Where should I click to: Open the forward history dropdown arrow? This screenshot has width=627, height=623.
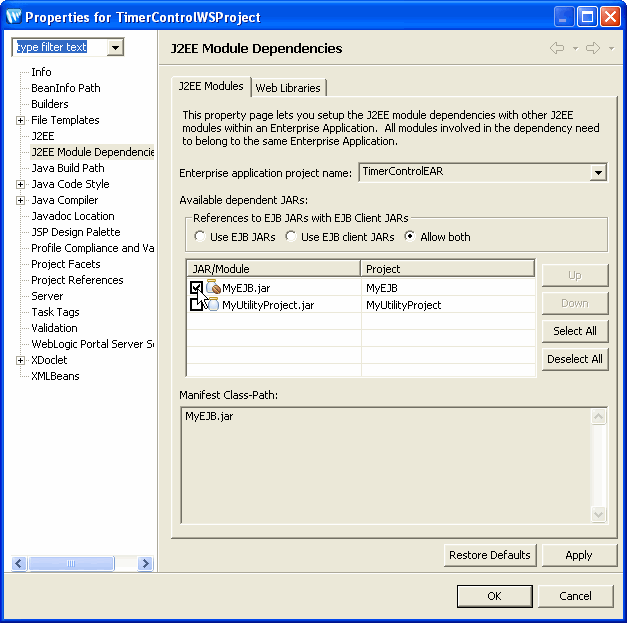(611, 48)
